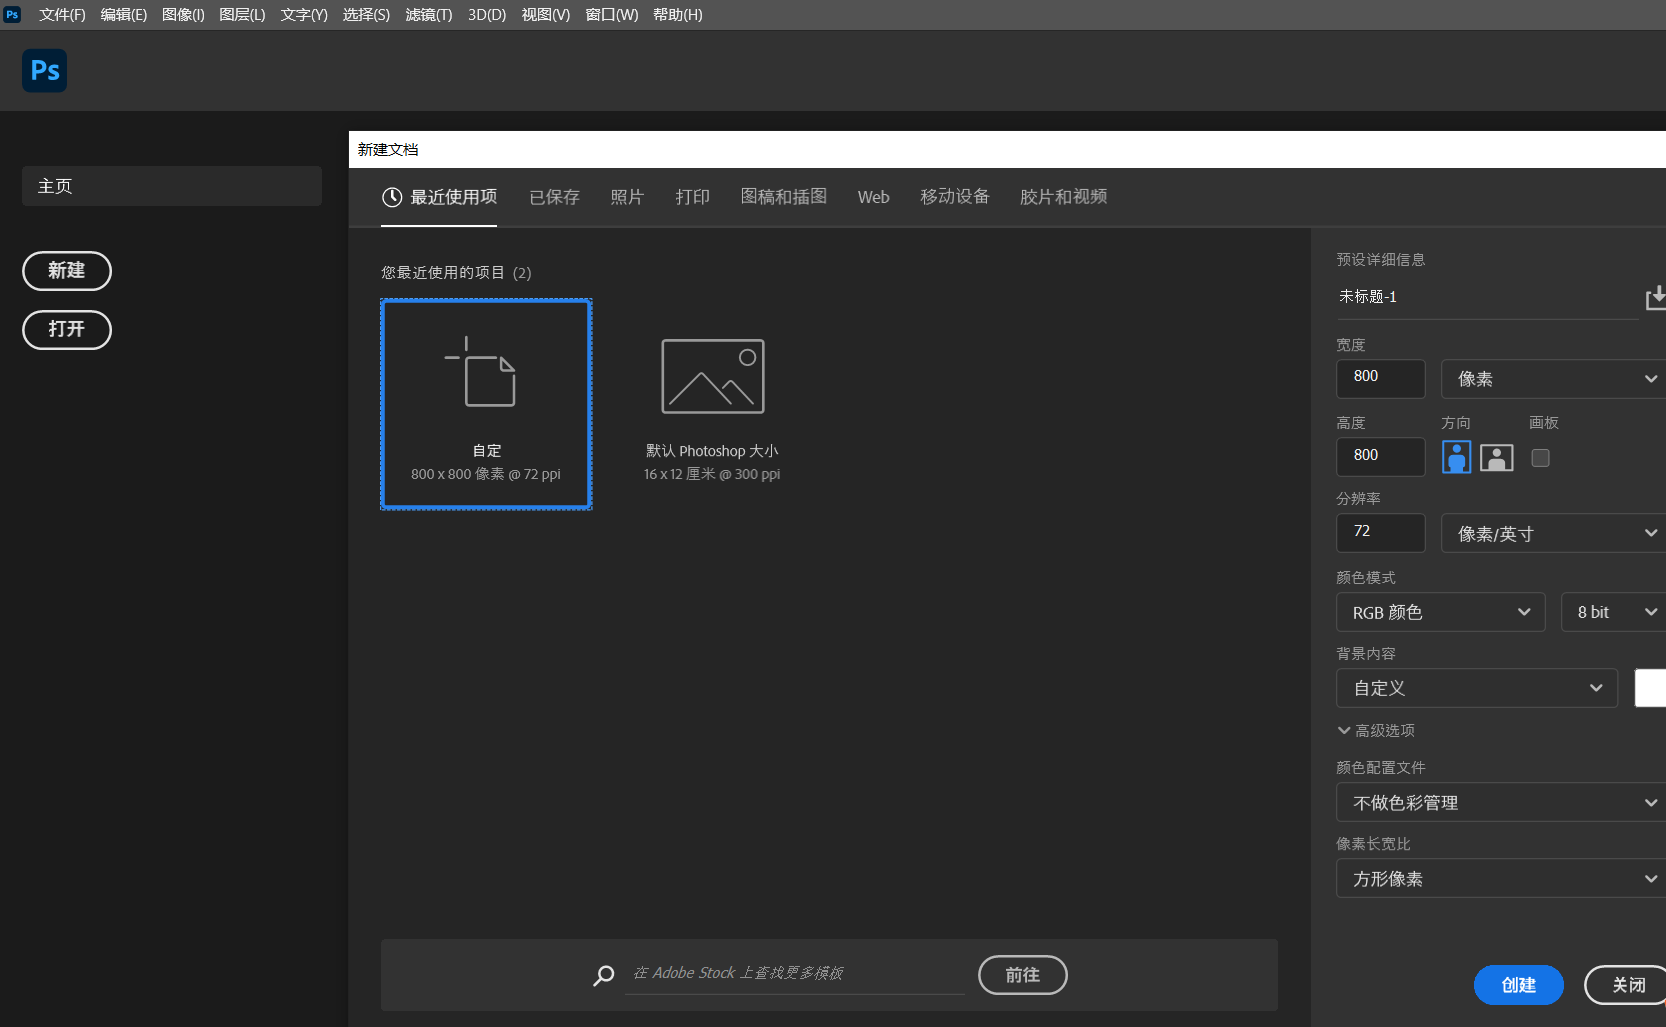Select the 默认 Photoshop 大小 preset
This screenshot has height=1027, width=1666.
[x=712, y=404]
